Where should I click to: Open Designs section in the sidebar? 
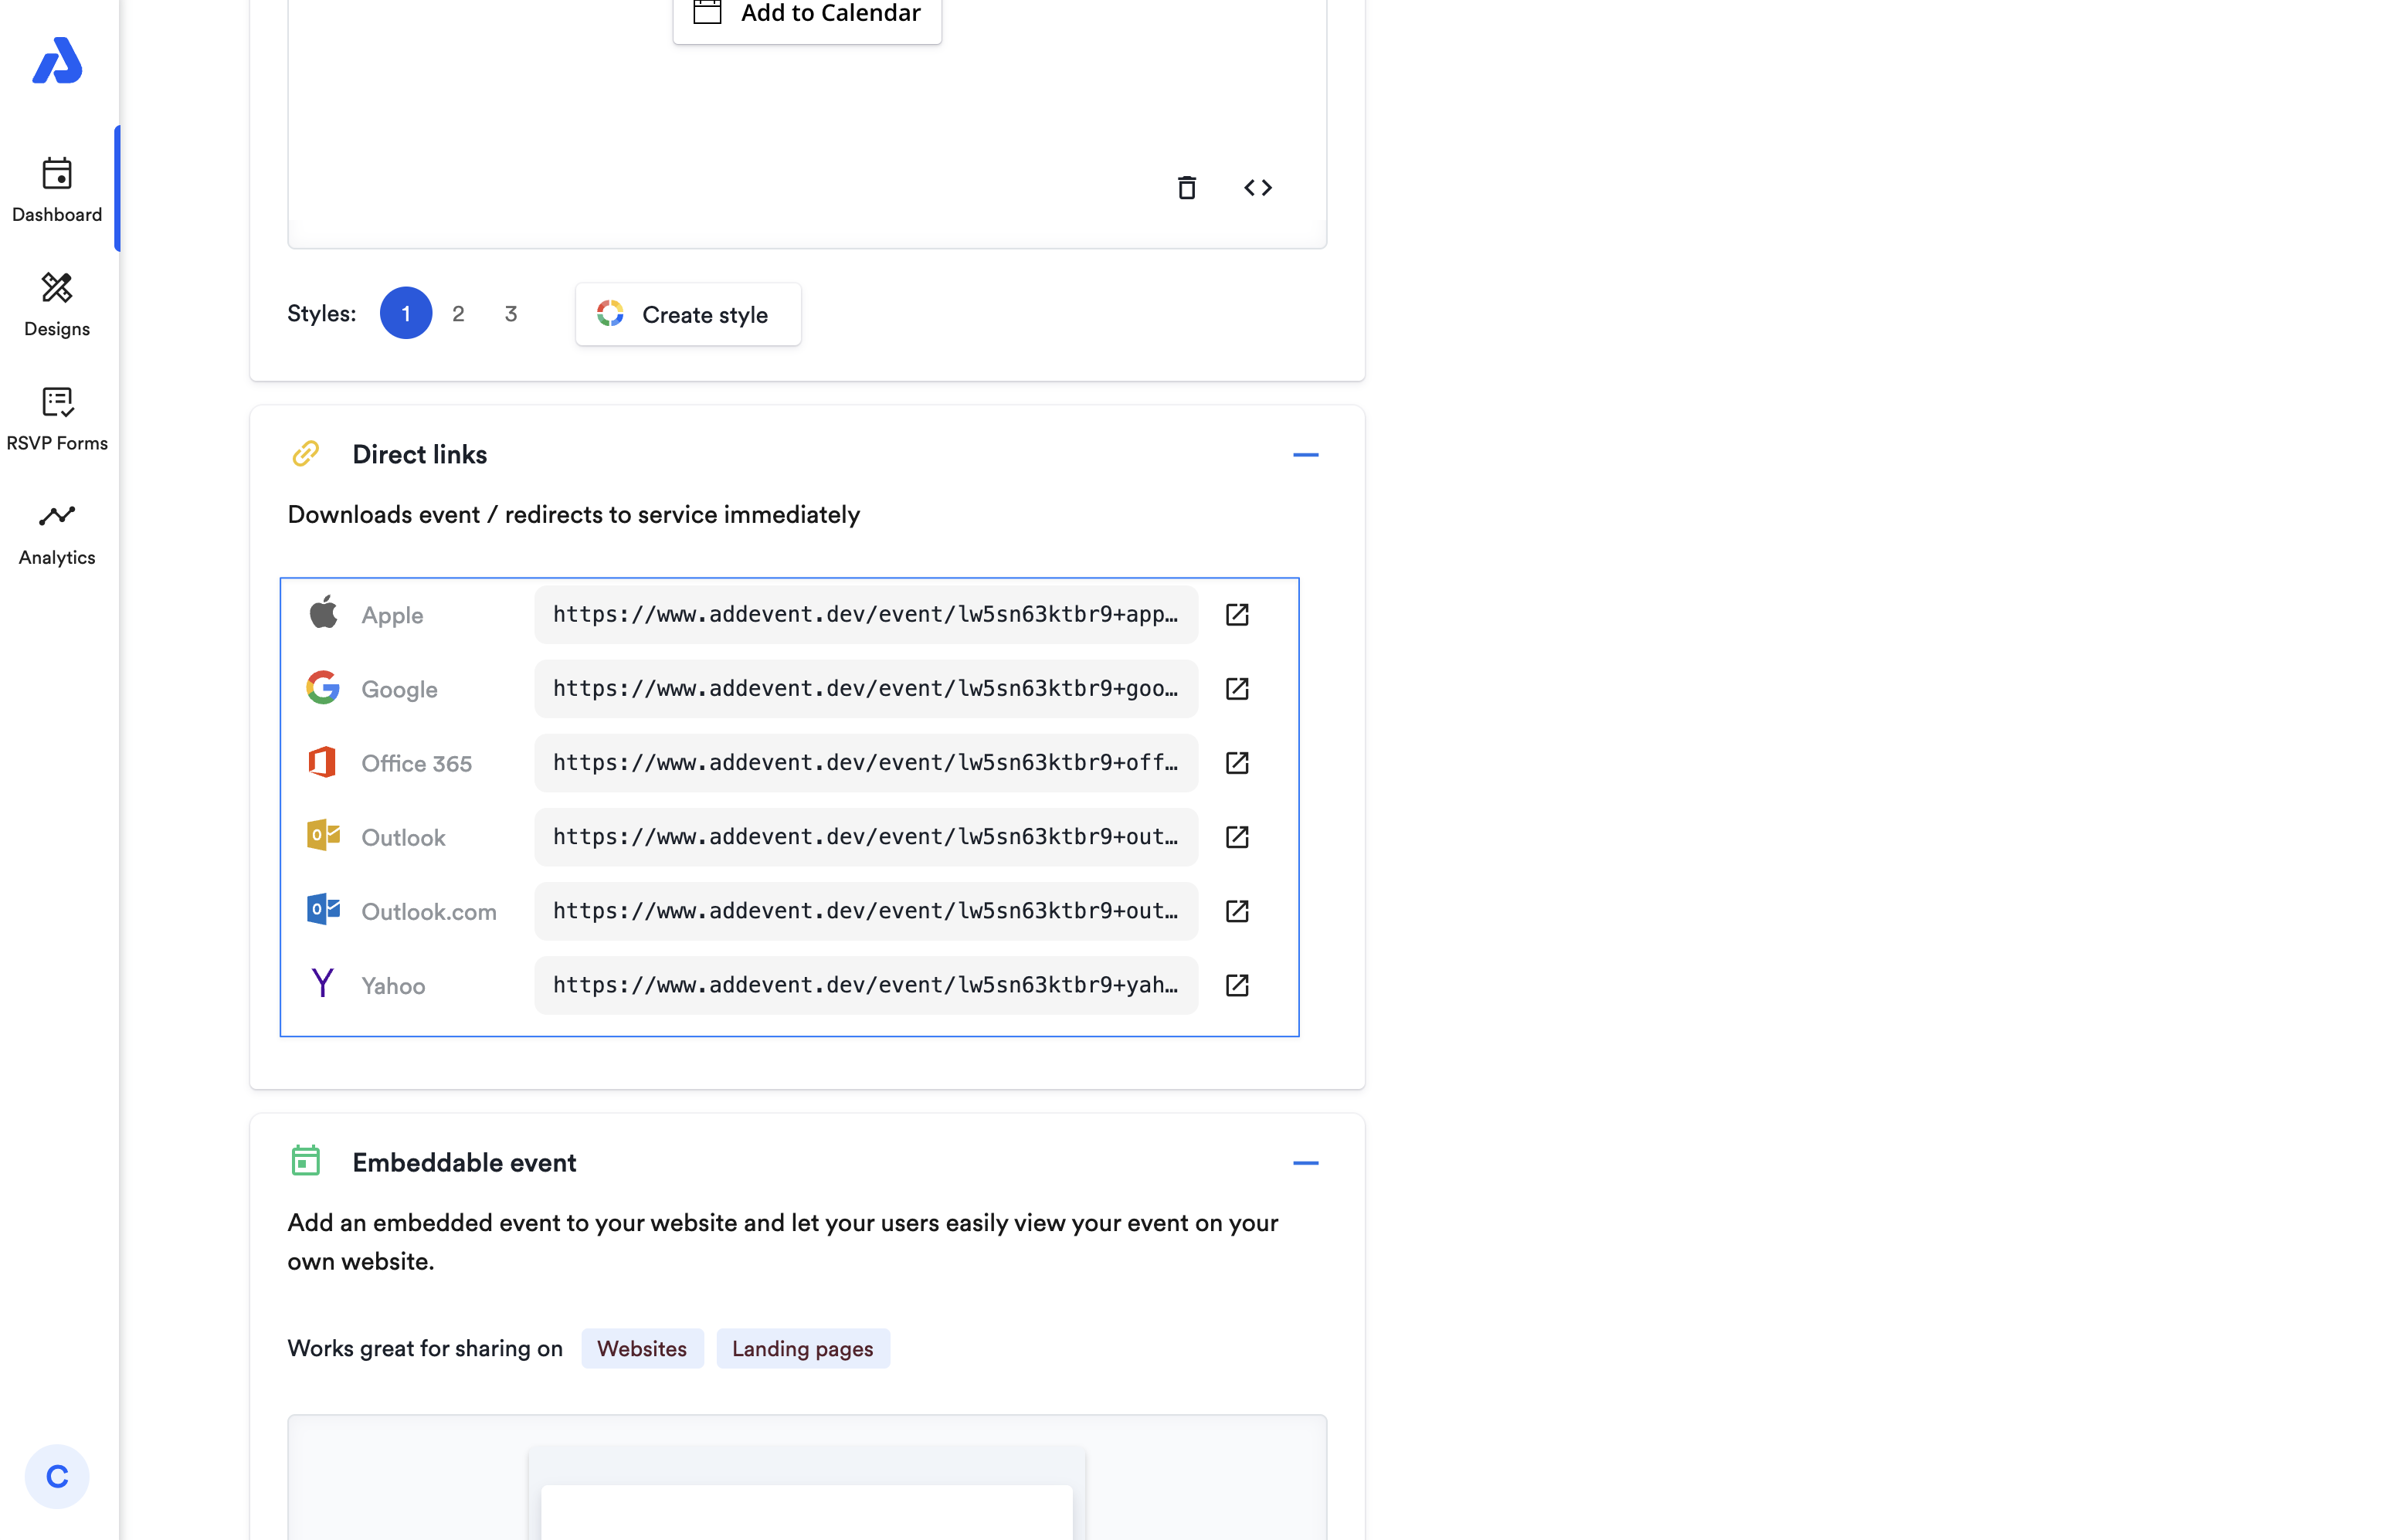pos(57,305)
